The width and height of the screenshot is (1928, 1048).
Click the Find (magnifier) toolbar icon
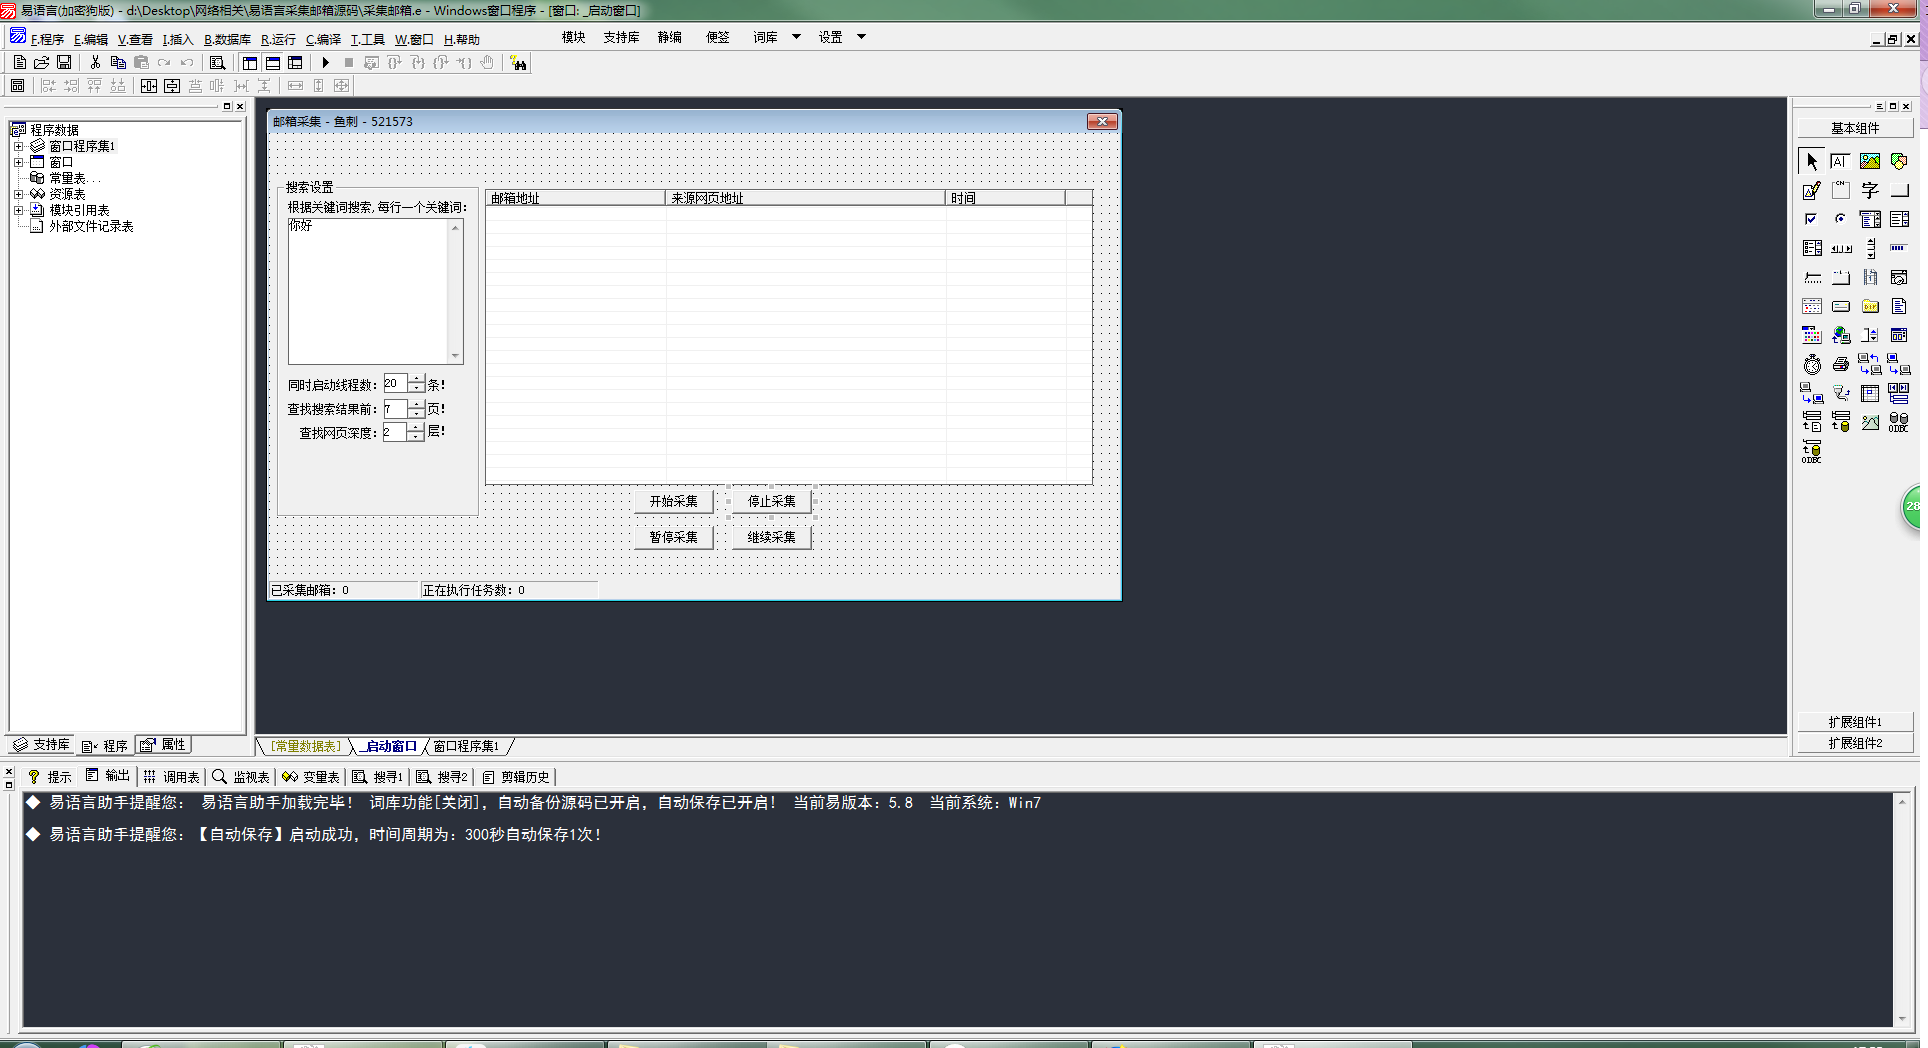(x=217, y=62)
